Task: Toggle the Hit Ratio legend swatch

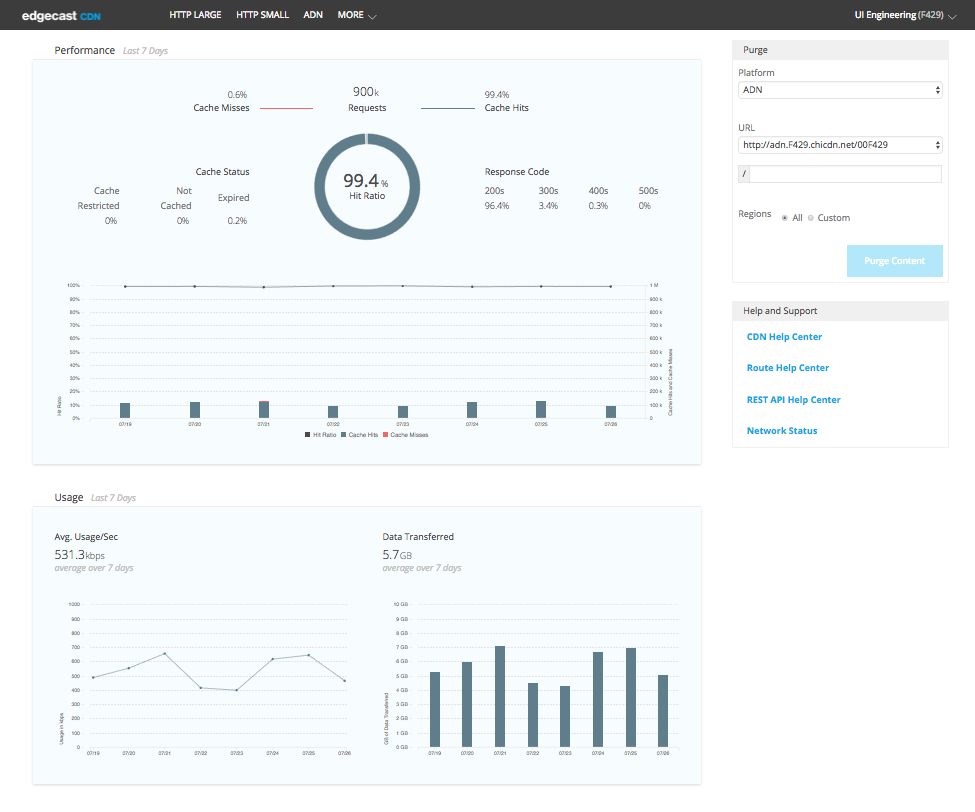Action: [x=307, y=435]
